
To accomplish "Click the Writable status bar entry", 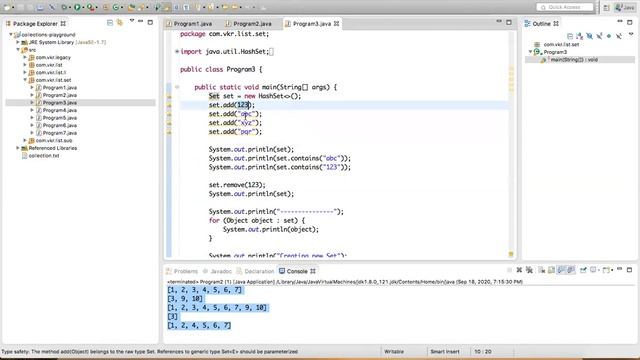I will coord(394,351).
